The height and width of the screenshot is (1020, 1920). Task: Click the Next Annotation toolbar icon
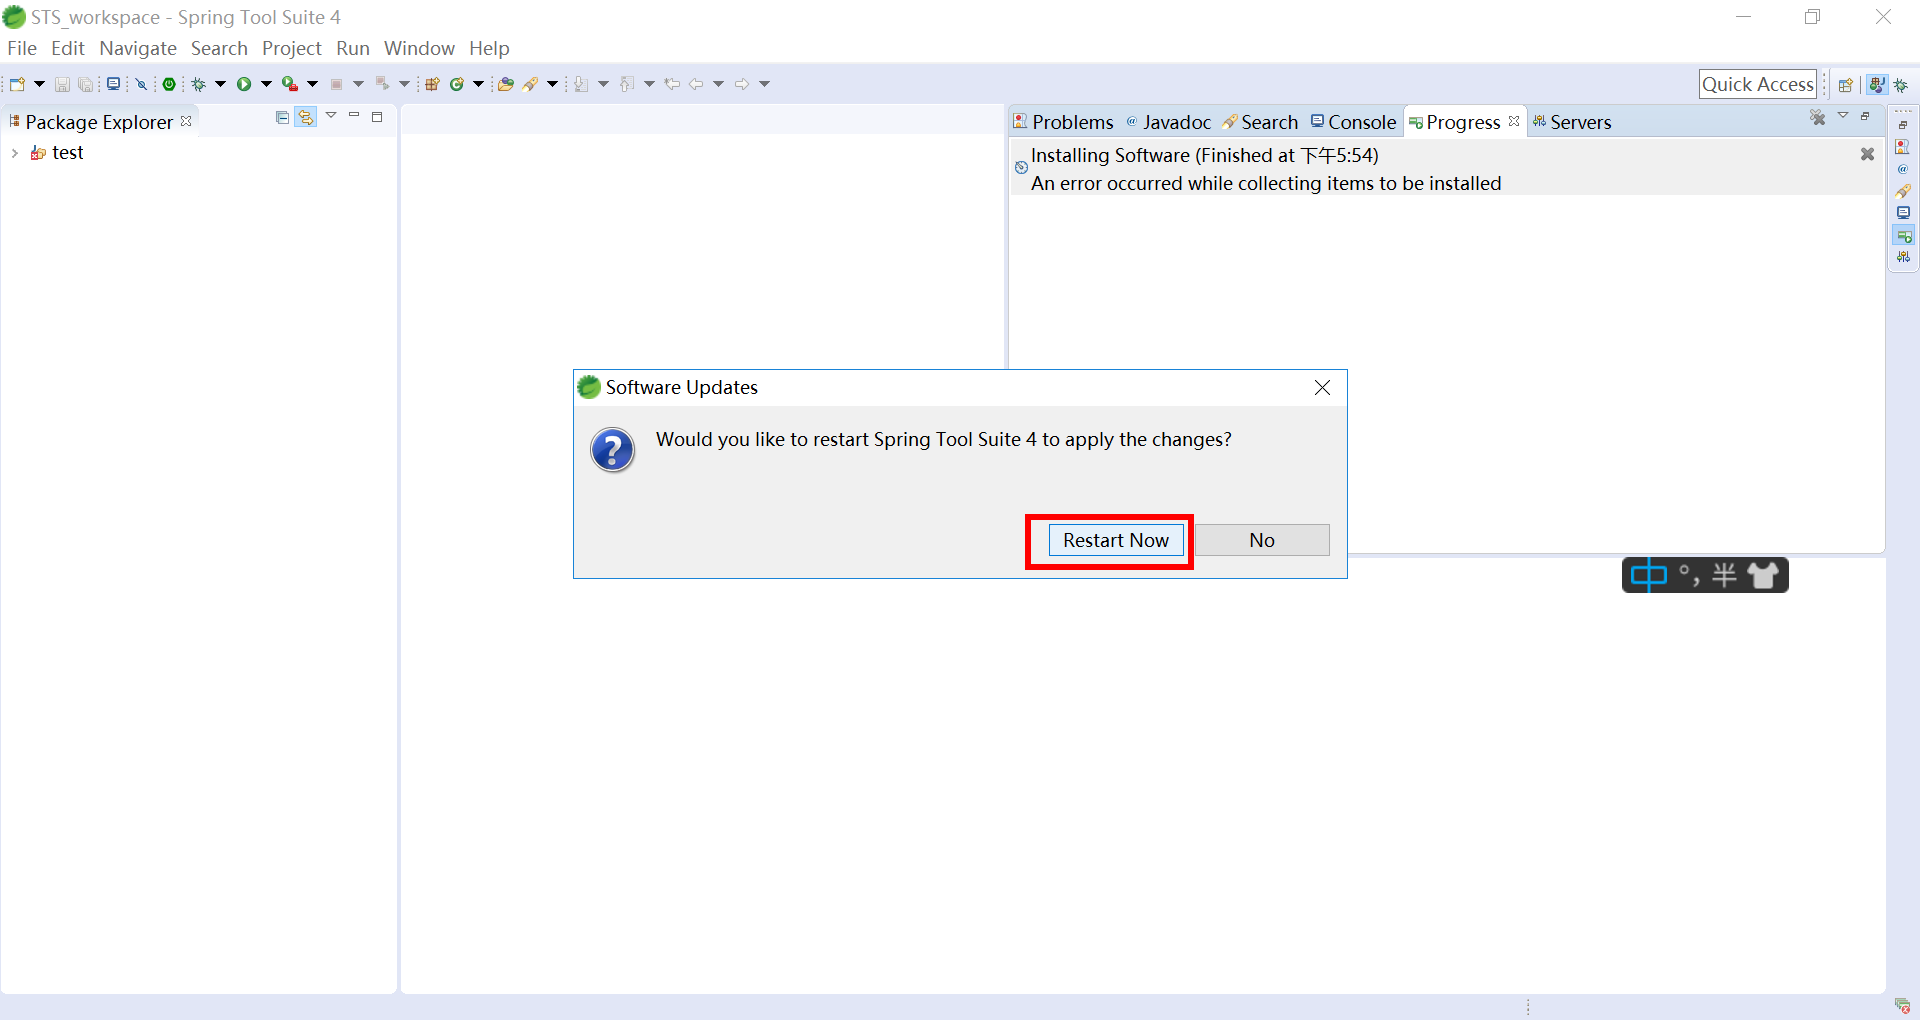click(x=581, y=84)
